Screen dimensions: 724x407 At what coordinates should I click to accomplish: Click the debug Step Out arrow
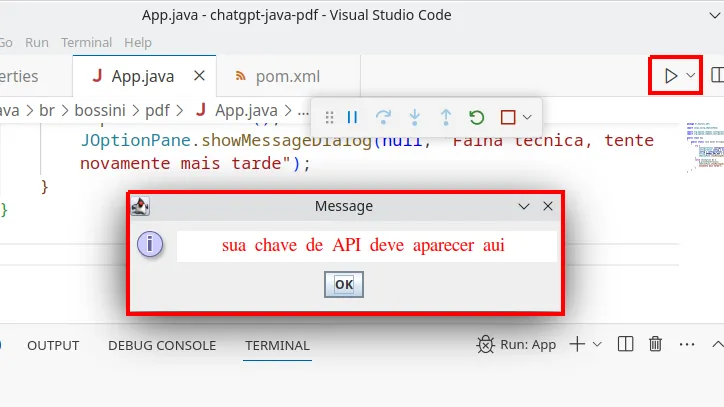[x=446, y=117]
